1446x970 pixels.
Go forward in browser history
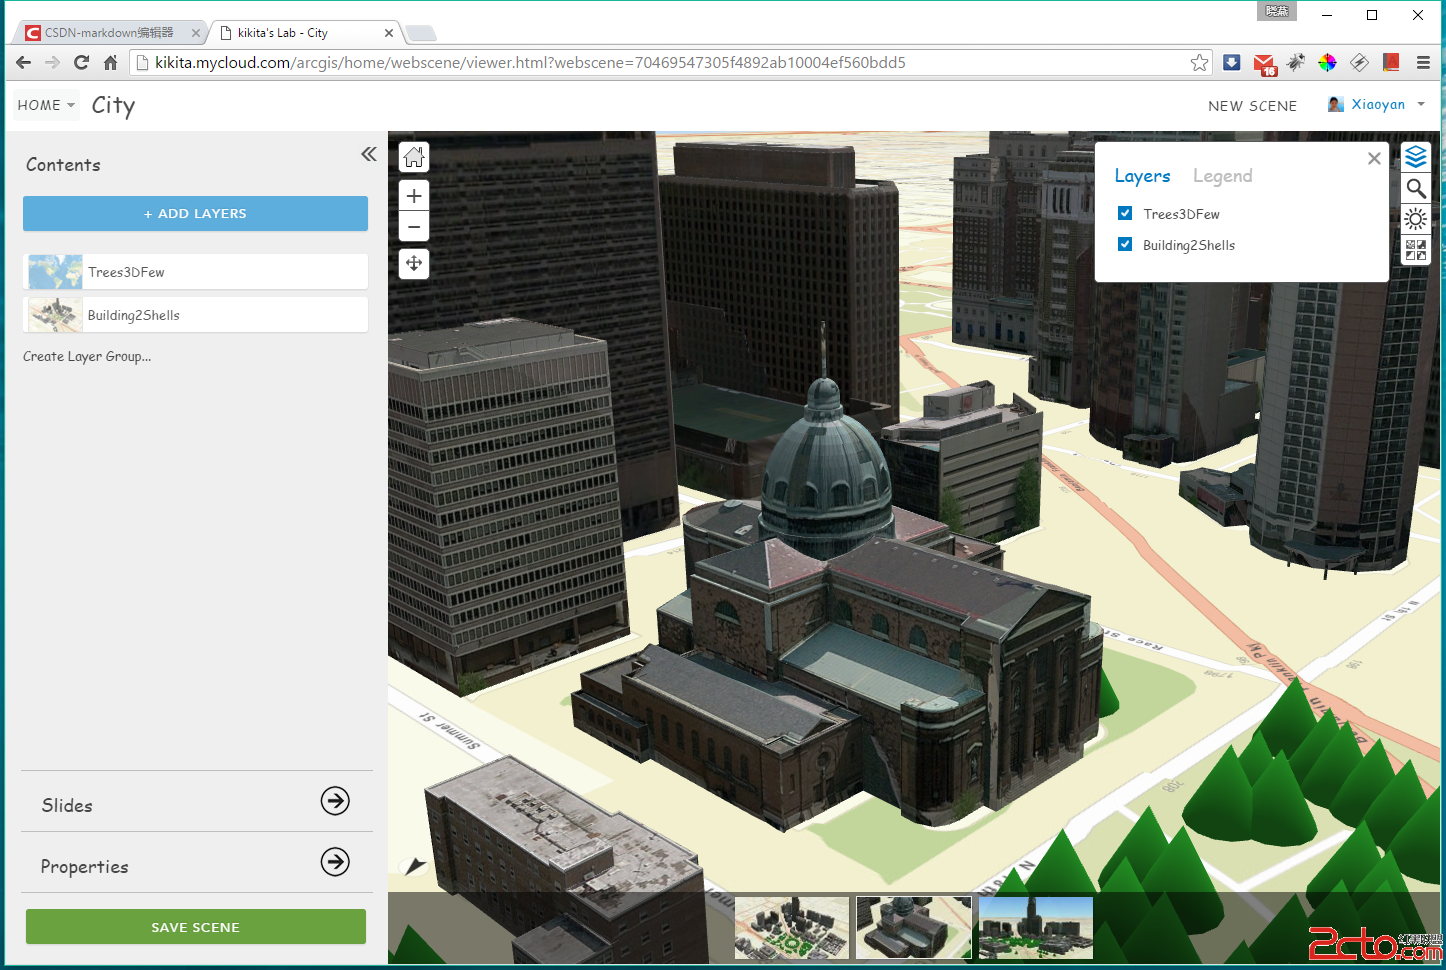pyautogui.click(x=53, y=62)
